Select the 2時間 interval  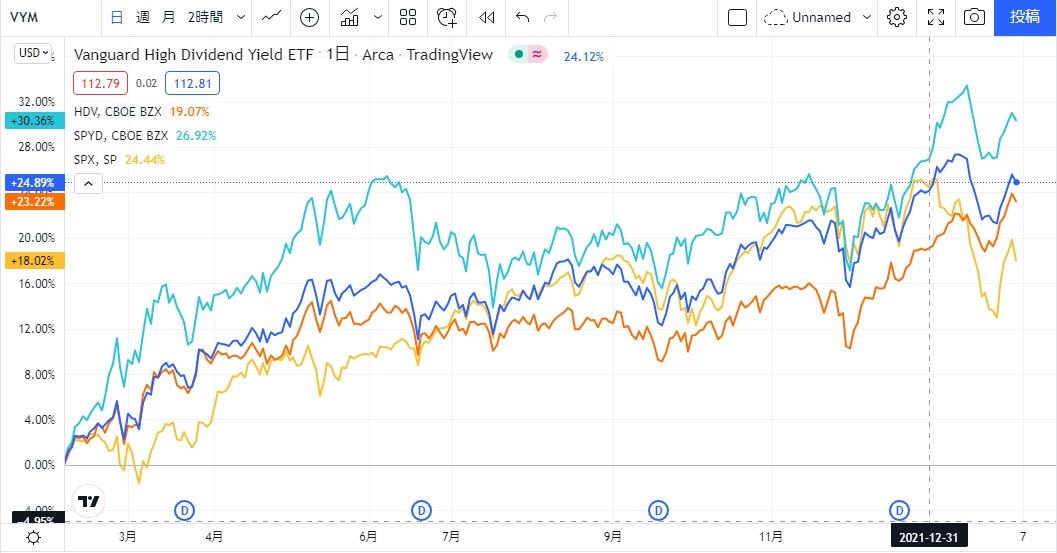(x=205, y=18)
